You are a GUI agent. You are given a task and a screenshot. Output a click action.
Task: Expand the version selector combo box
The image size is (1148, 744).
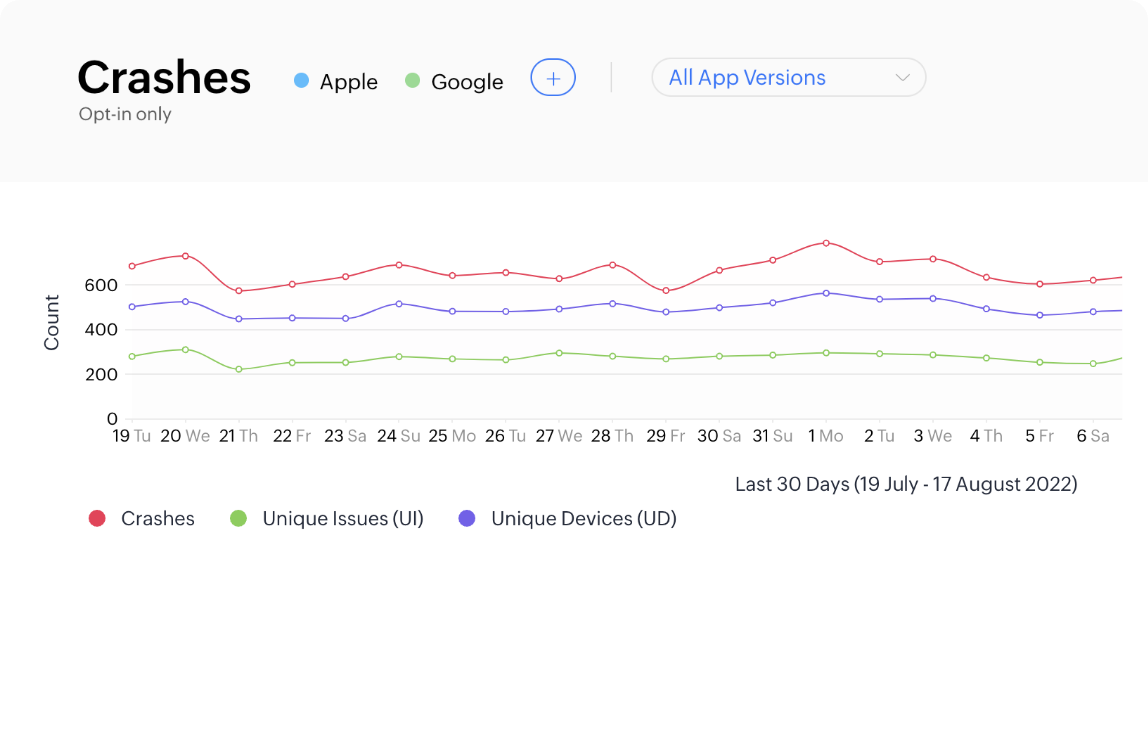point(788,77)
